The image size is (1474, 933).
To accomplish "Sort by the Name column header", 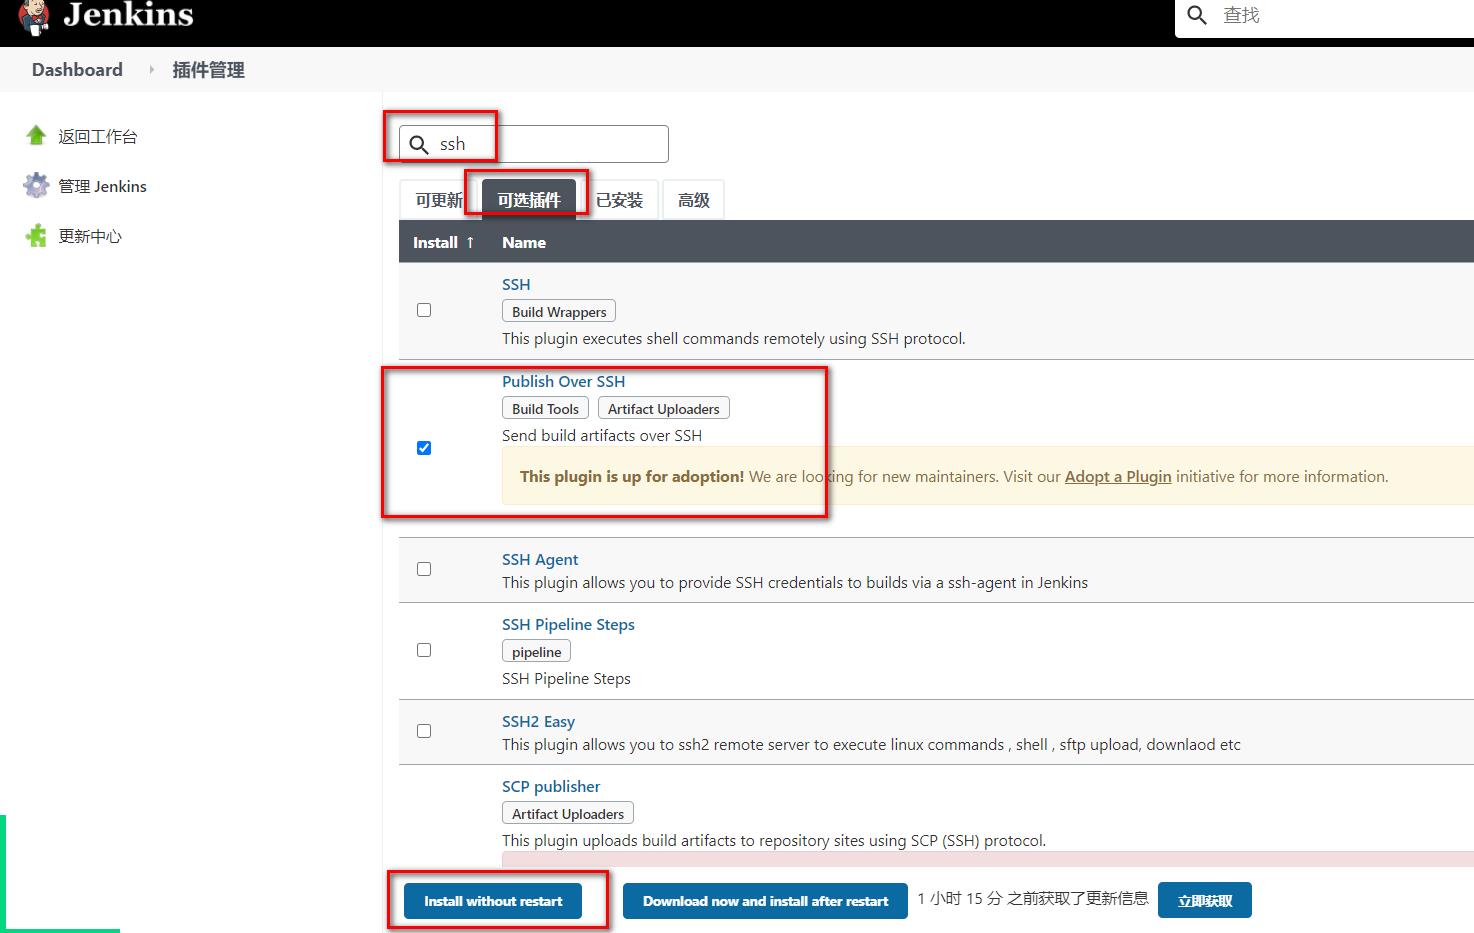I will point(524,242).
